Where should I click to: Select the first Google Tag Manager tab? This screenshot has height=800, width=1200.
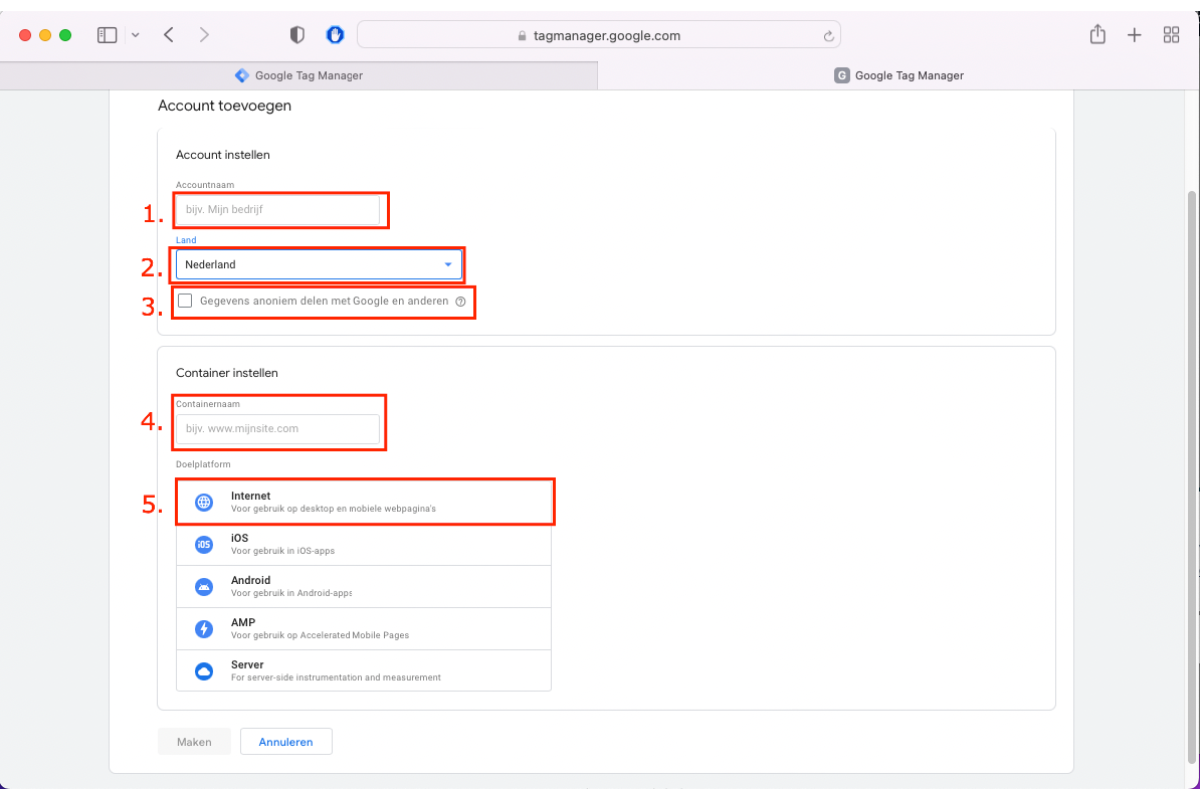click(x=298, y=75)
